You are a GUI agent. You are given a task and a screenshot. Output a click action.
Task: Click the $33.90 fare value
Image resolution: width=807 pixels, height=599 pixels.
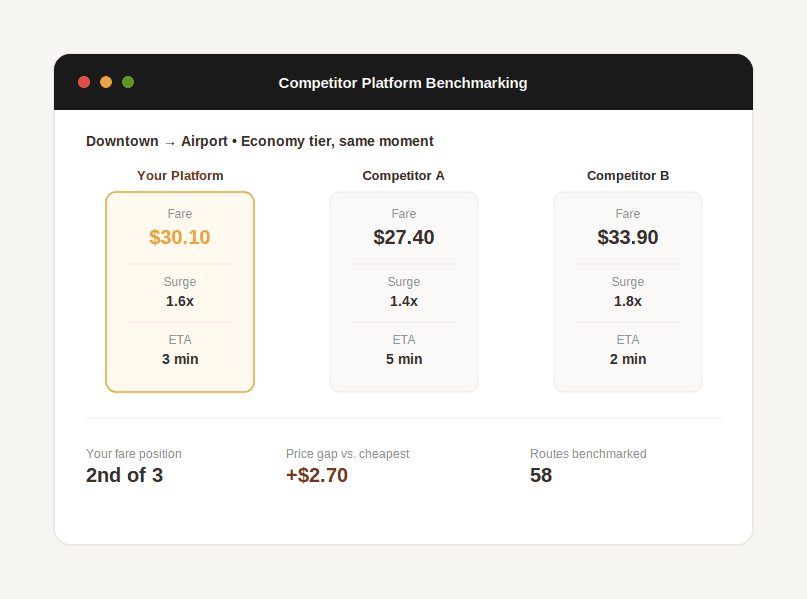pos(628,237)
